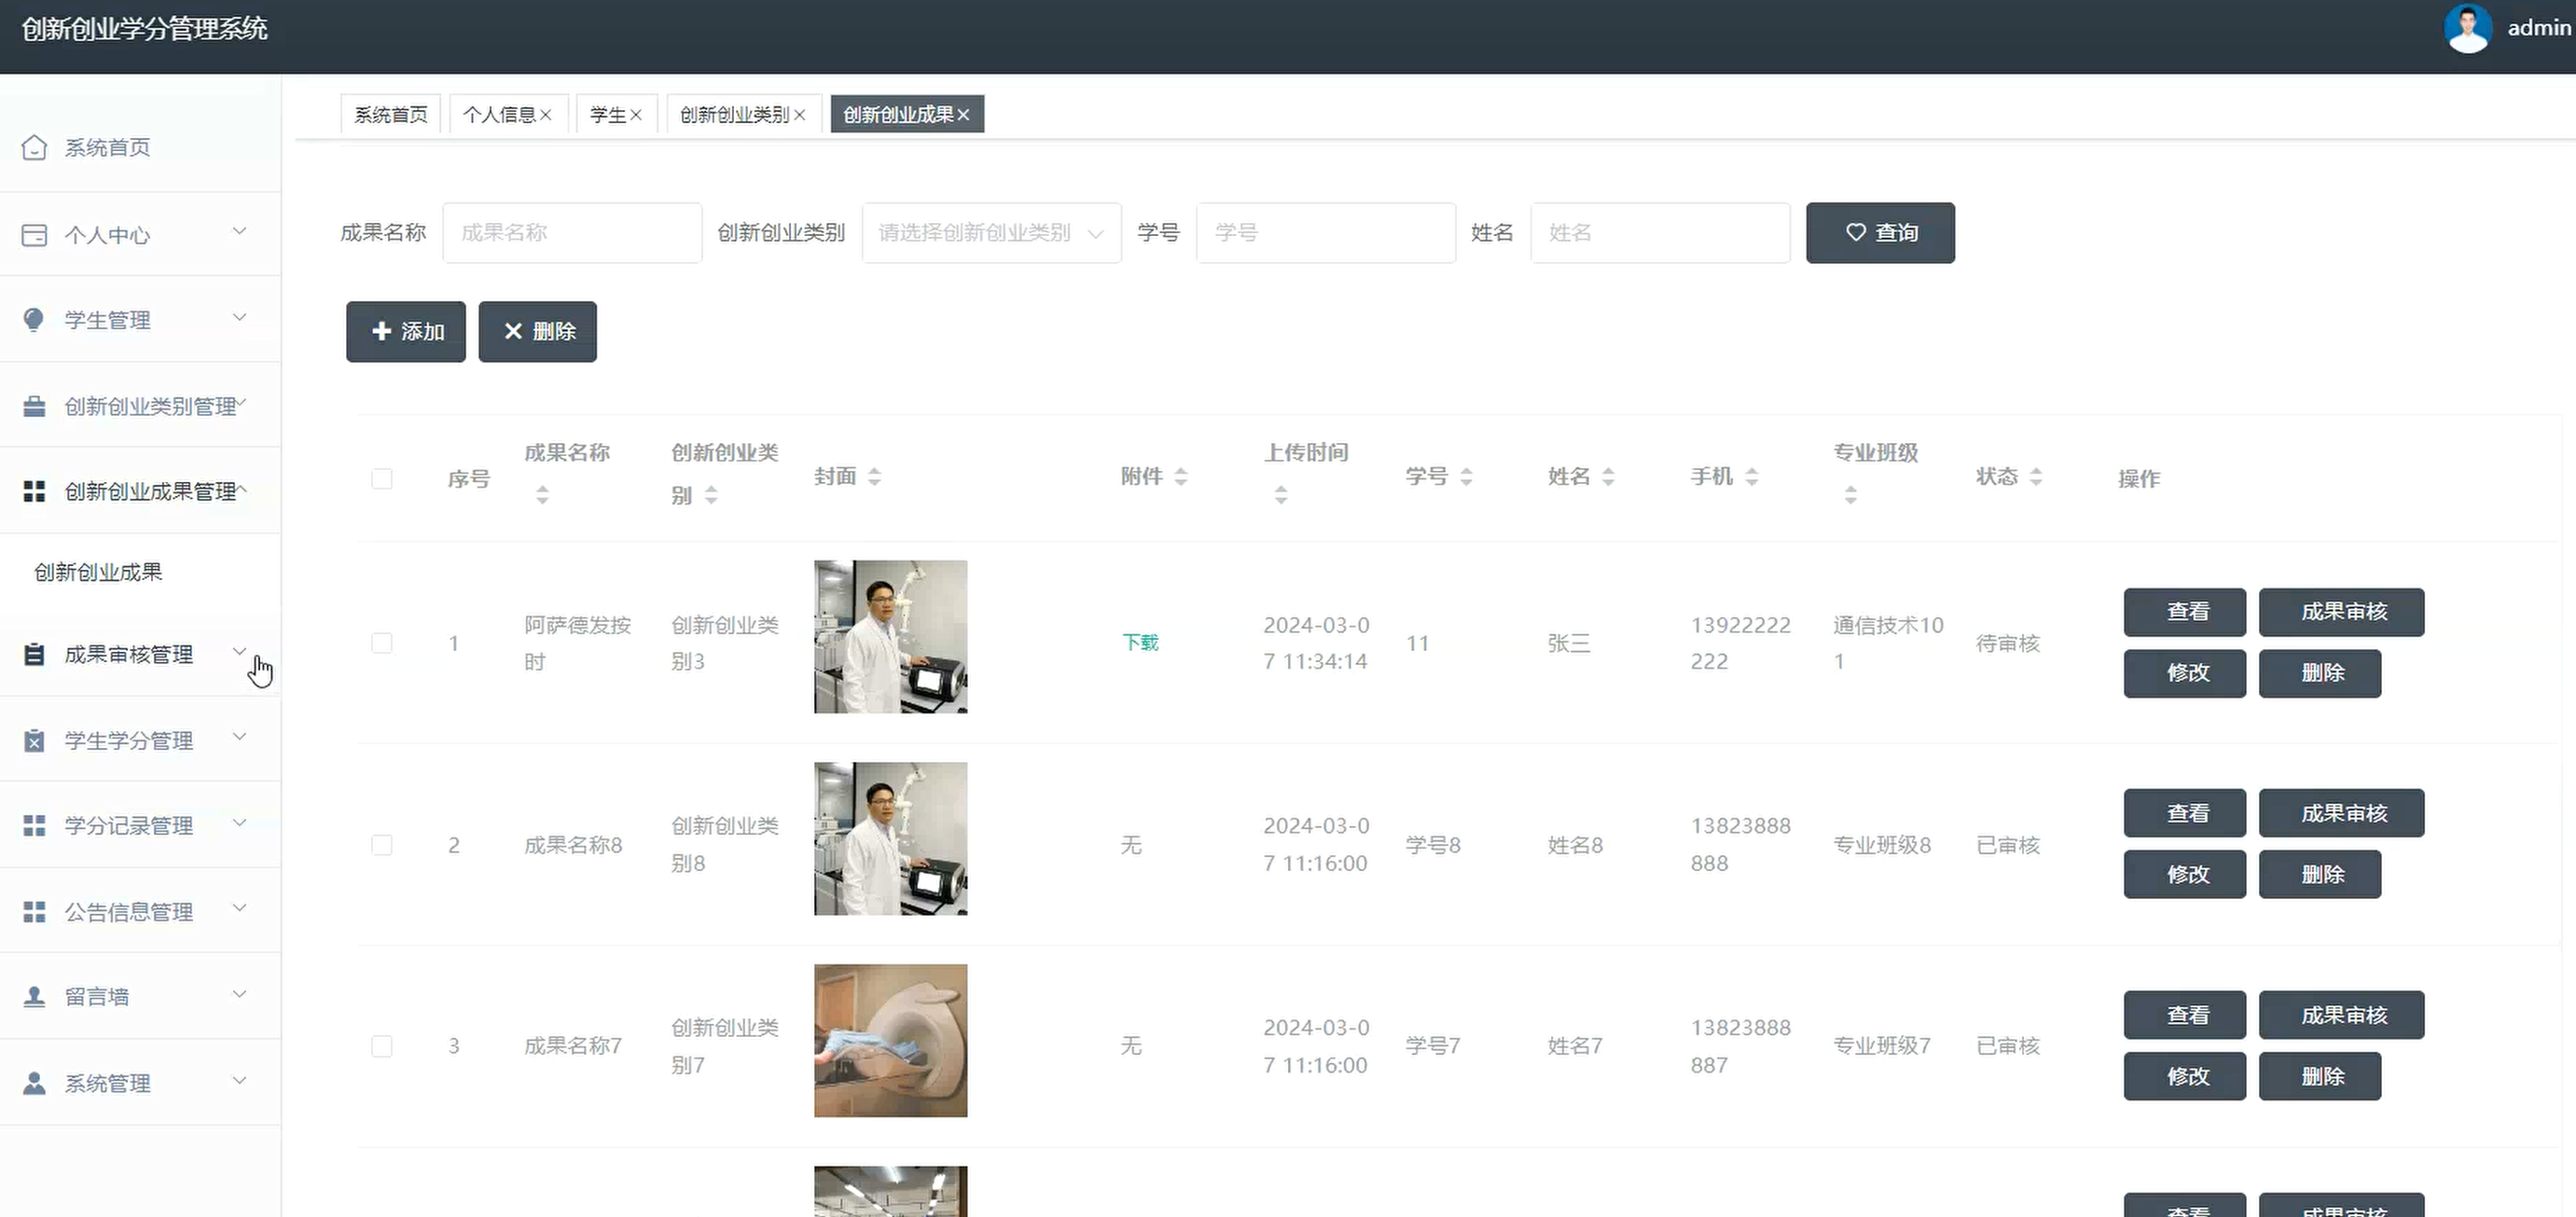Image resolution: width=2576 pixels, height=1217 pixels.
Task: Click the 删除 button above the table
Action: point(538,331)
